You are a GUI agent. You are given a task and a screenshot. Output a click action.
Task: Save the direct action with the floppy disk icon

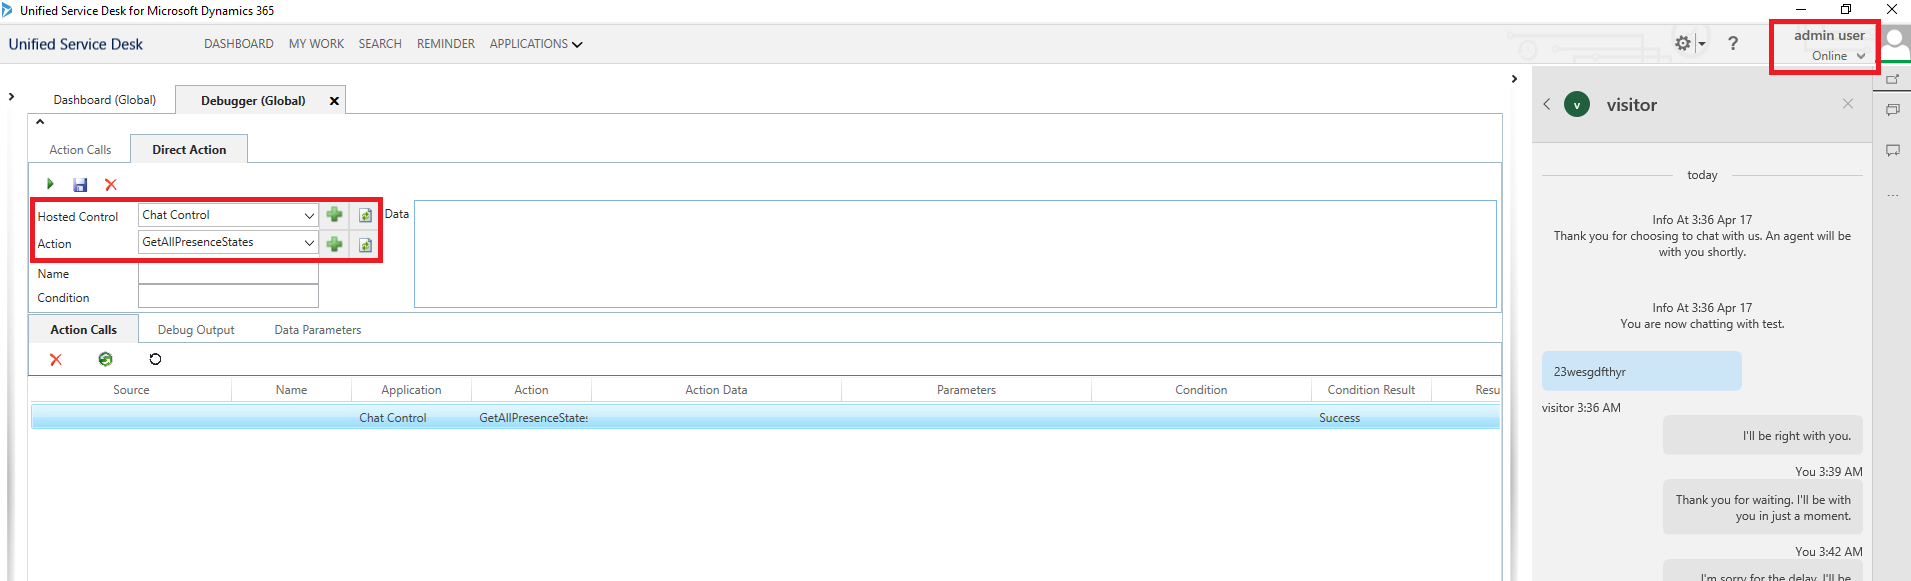point(80,184)
